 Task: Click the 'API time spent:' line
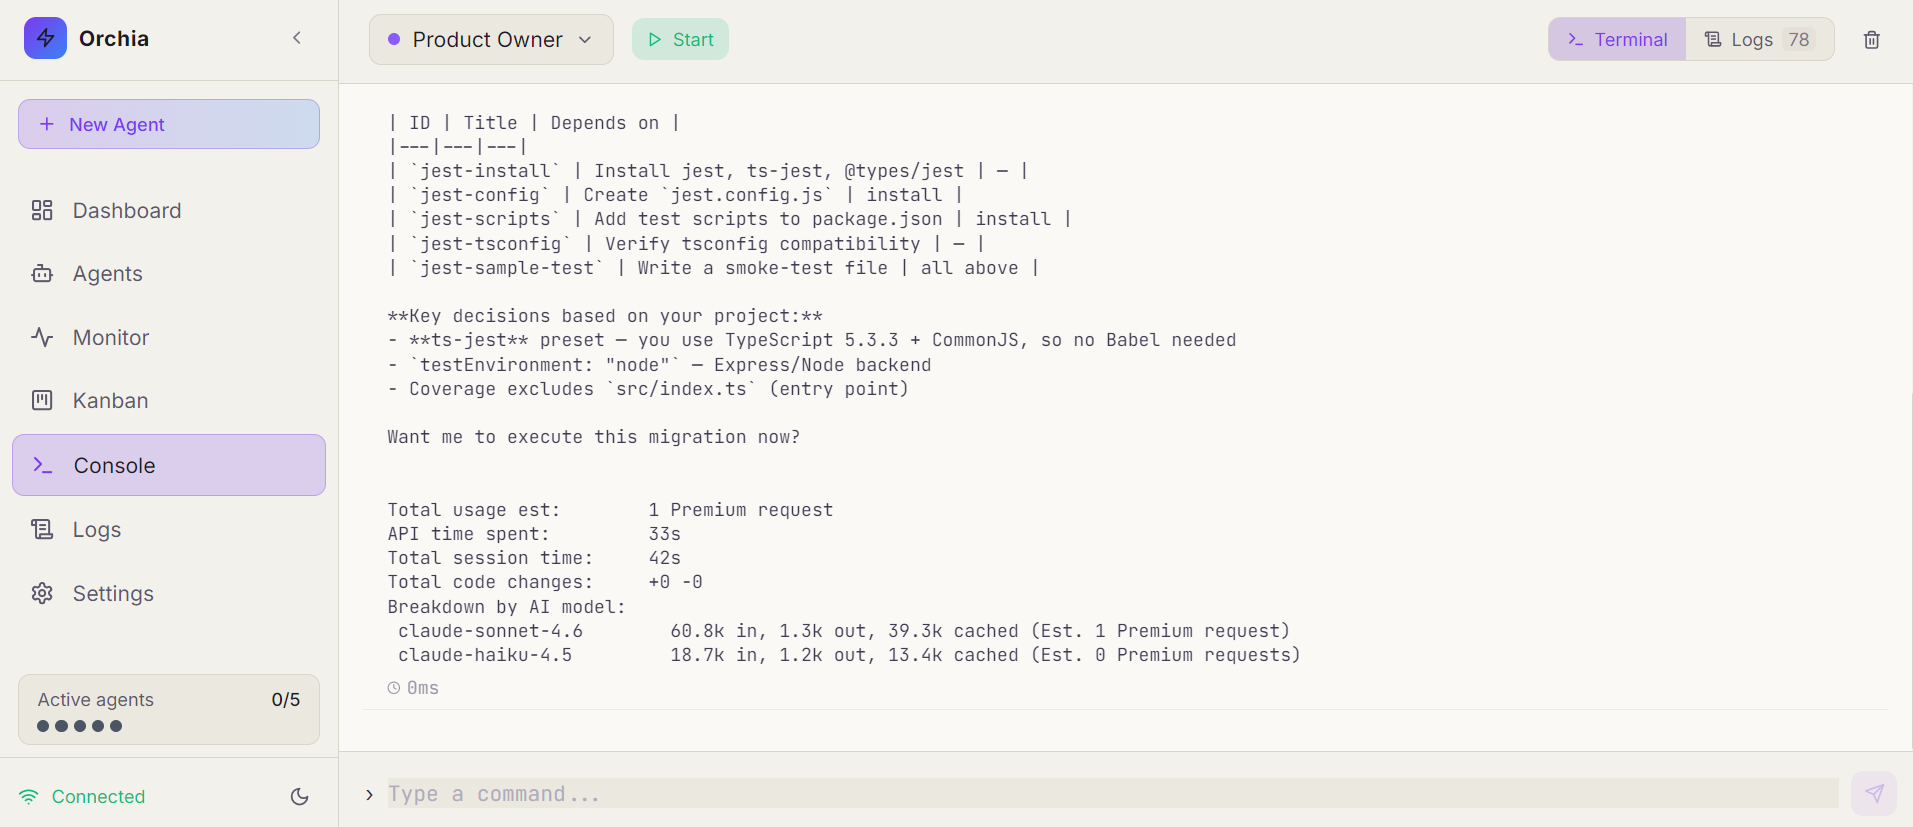click(x=534, y=534)
